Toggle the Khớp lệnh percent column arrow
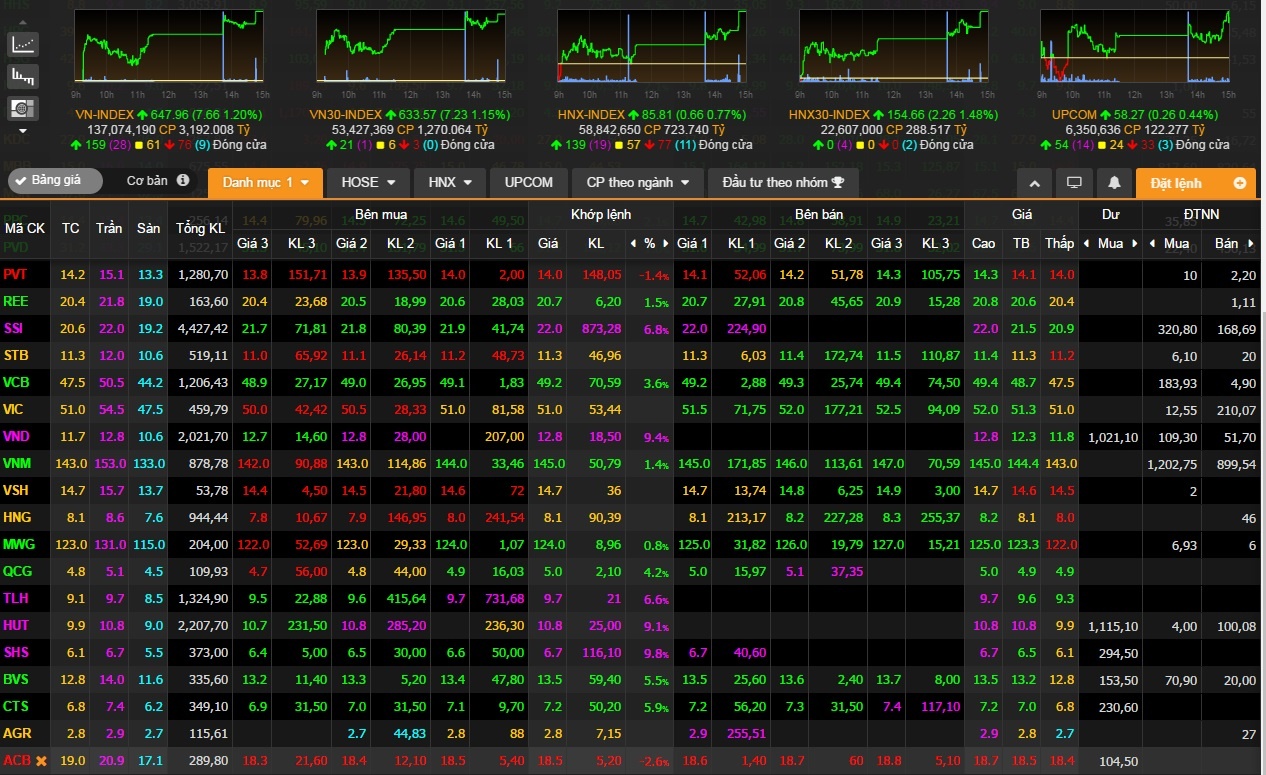The width and height of the screenshot is (1266, 775). 632,243
